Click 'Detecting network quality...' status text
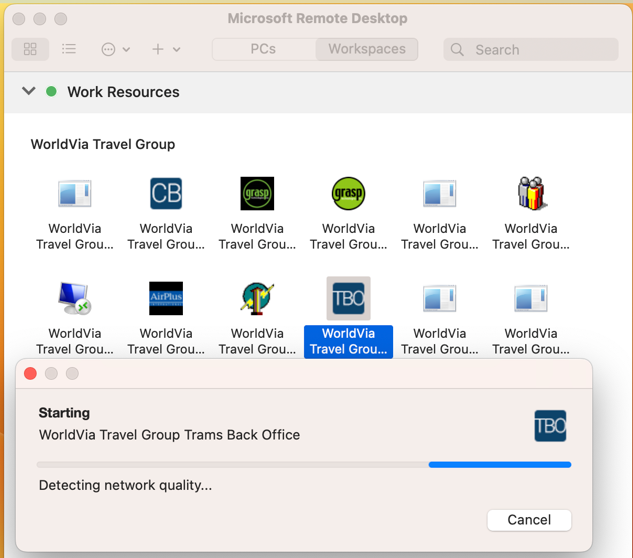This screenshot has height=558, width=633. point(125,485)
